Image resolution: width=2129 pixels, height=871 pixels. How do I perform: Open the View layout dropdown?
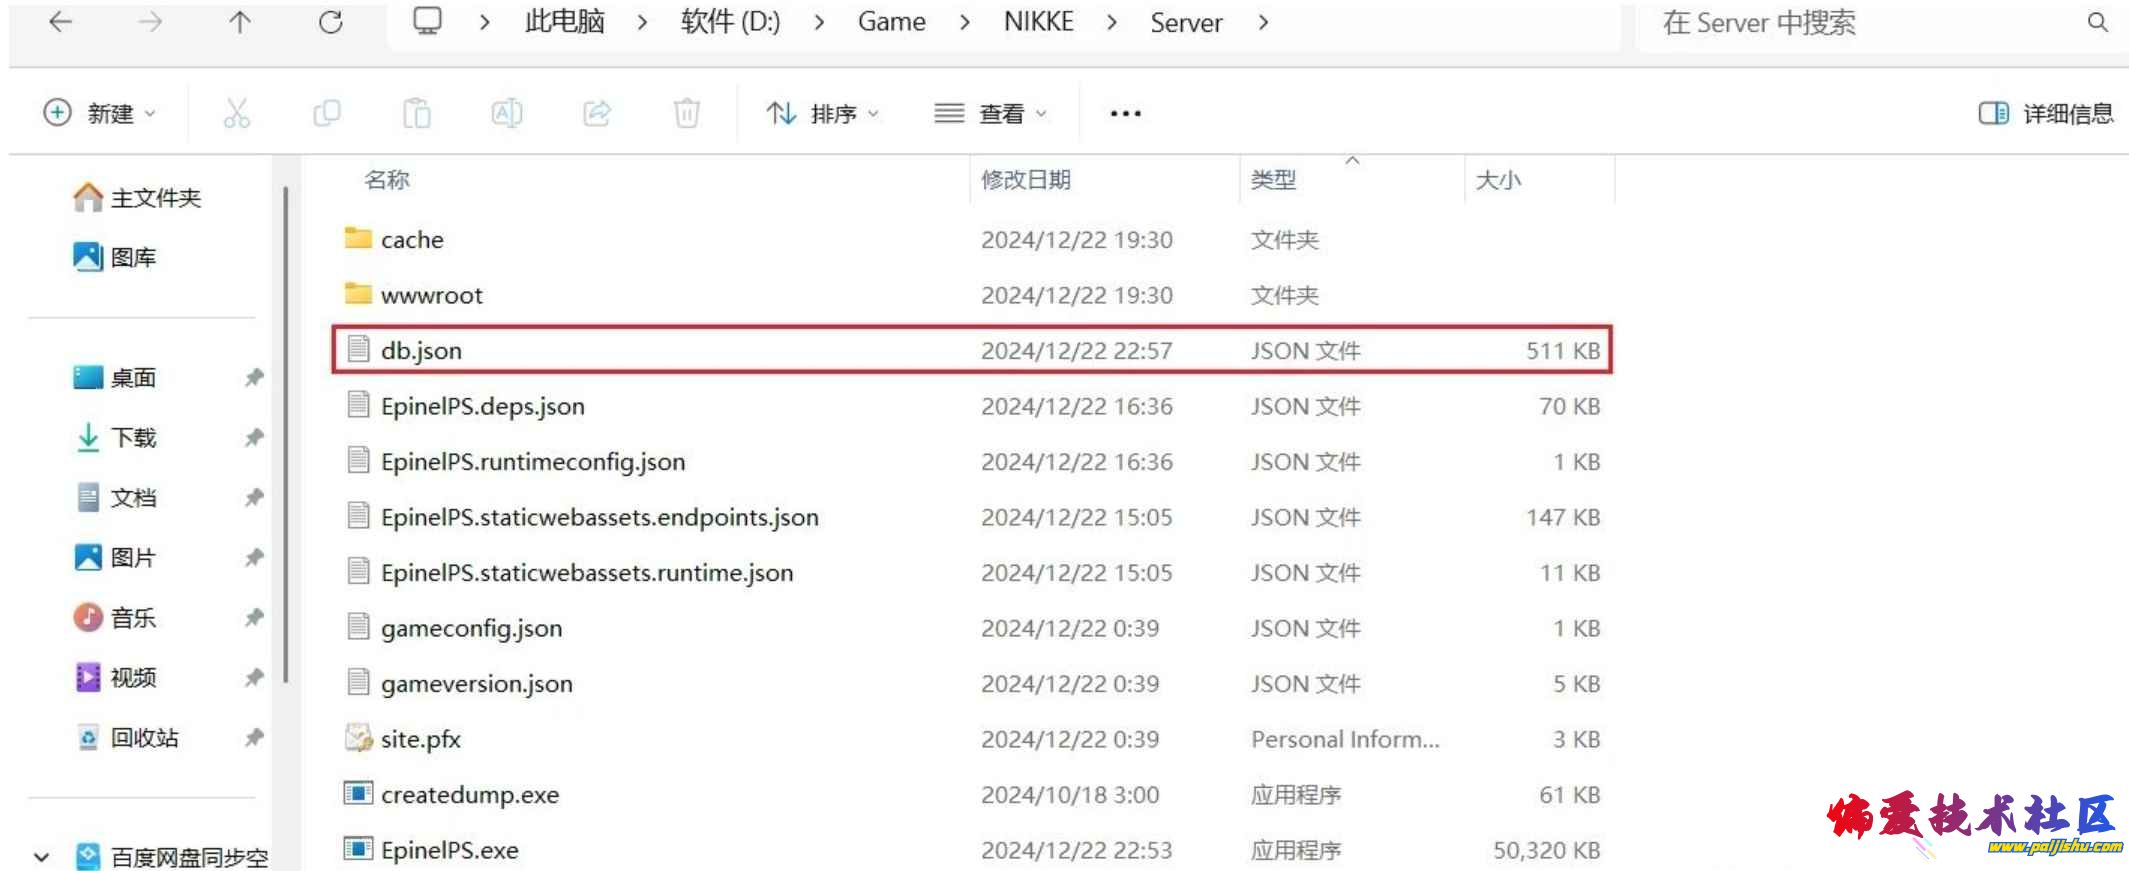click(x=991, y=113)
